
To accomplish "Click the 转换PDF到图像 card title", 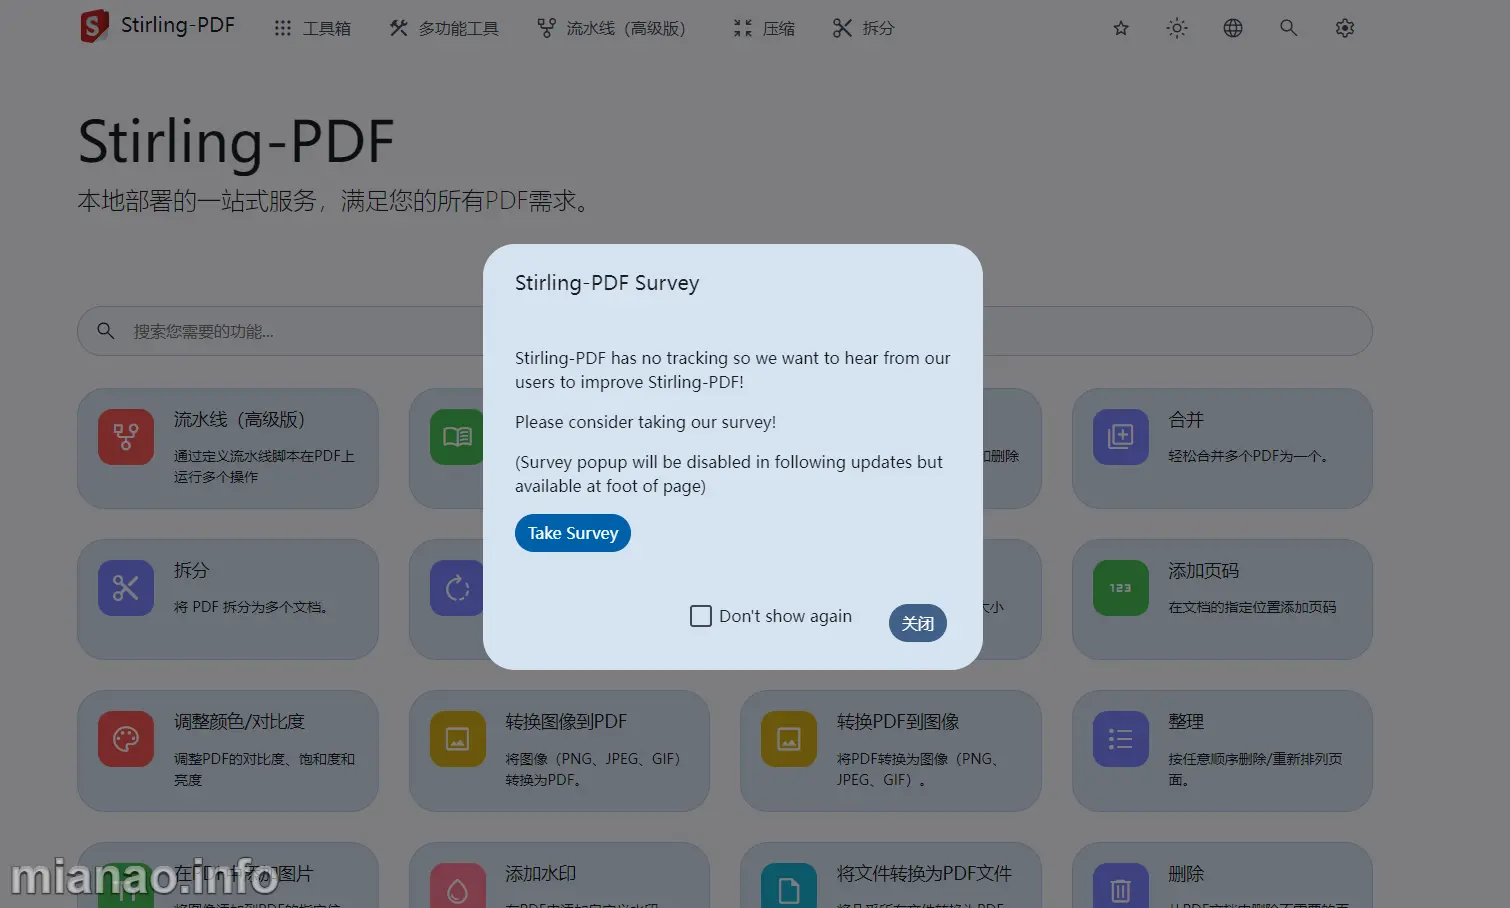I will [x=898, y=722].
